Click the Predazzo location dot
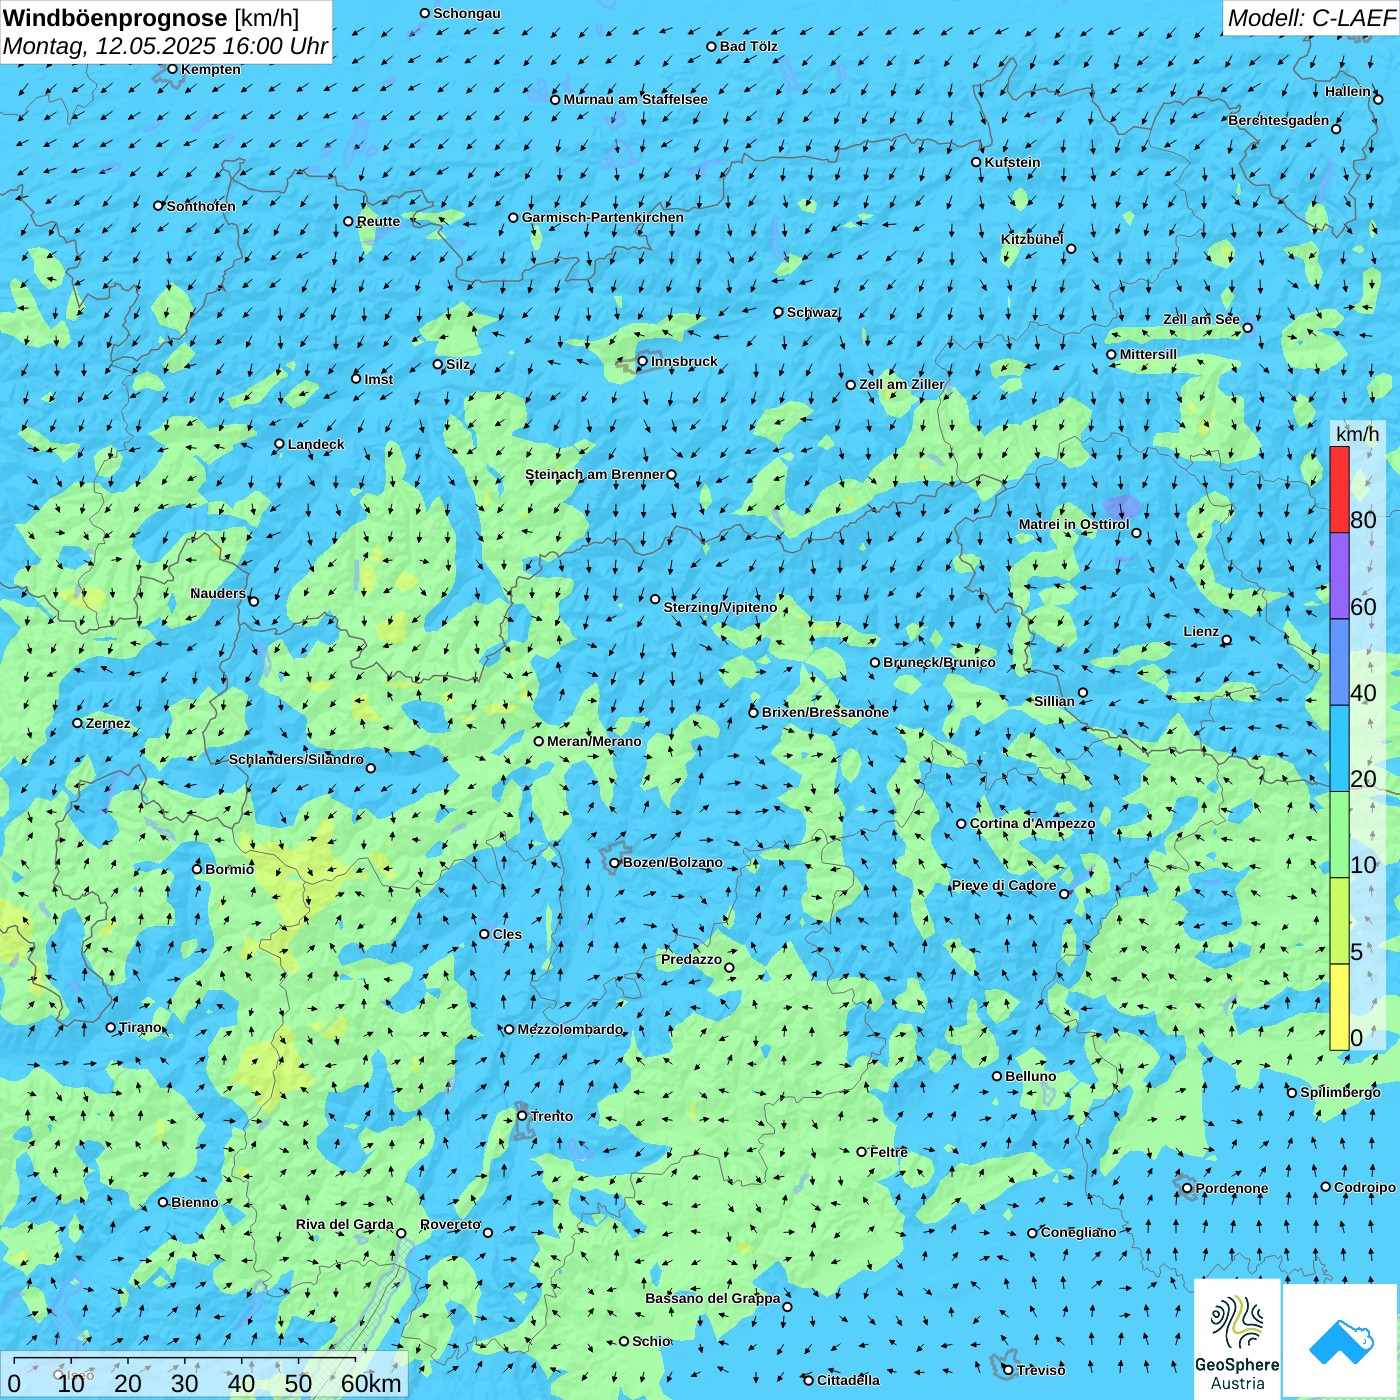 tap(729, 967)
